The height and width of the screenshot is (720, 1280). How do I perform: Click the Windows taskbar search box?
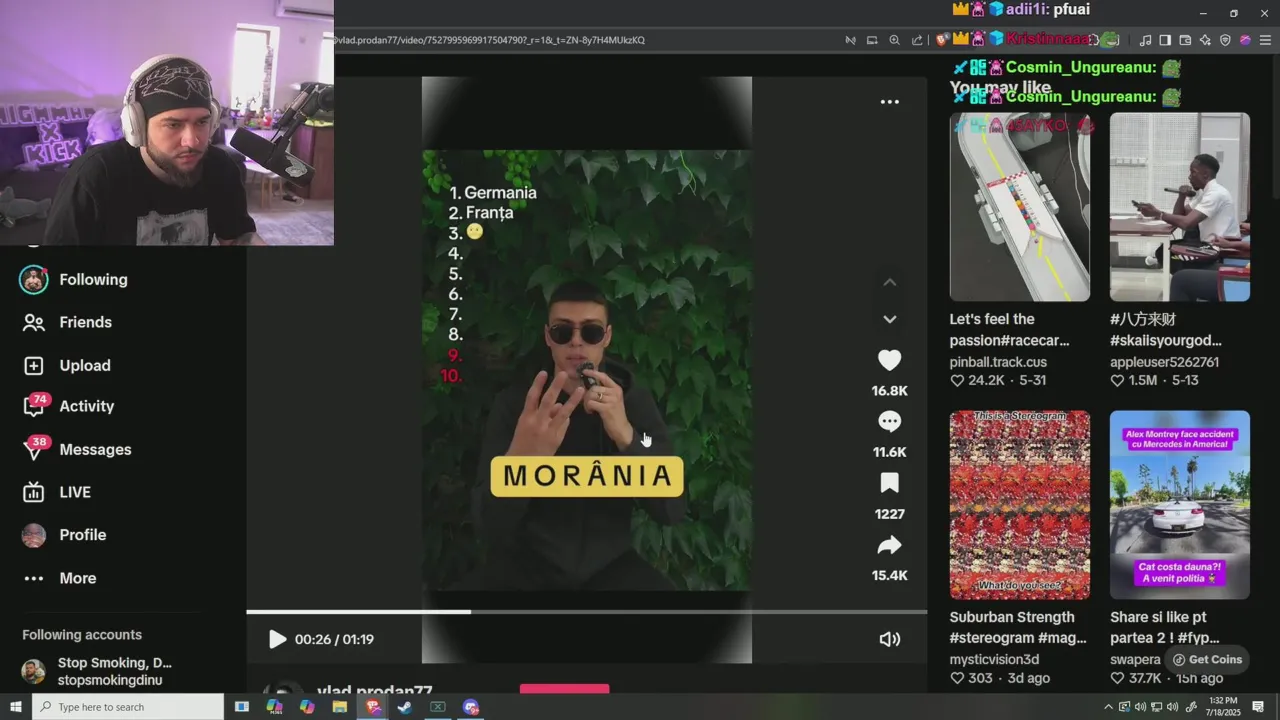click(x=128, y=707)
